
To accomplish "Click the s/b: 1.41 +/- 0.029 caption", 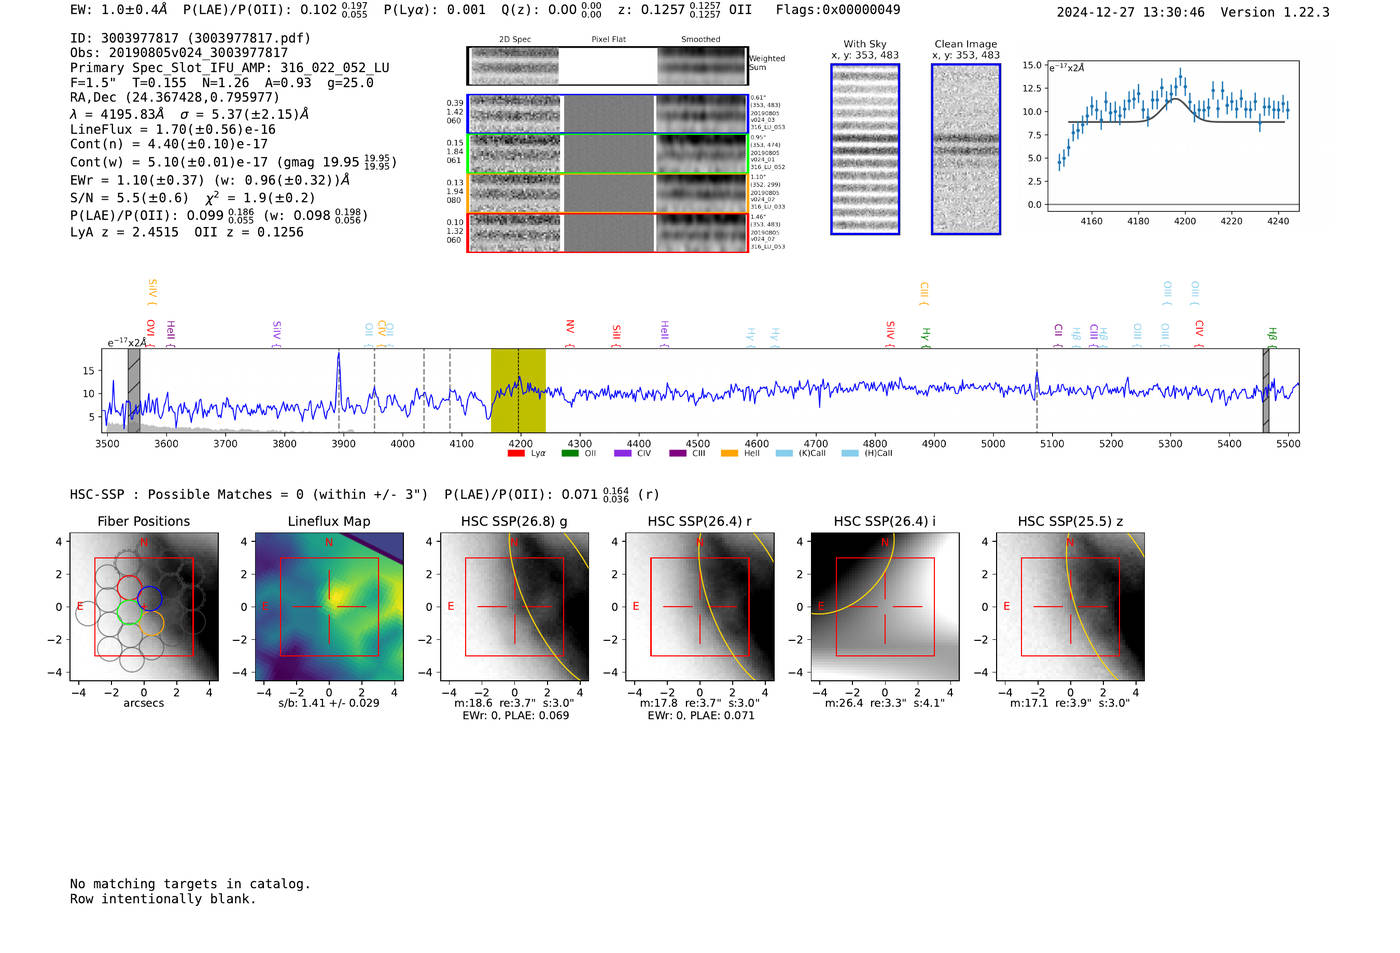I will coord(329,703).
